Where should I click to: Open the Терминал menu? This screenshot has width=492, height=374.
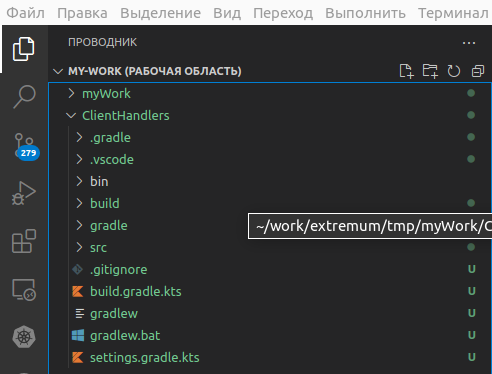pyautogui.click(x=453, y=13)
